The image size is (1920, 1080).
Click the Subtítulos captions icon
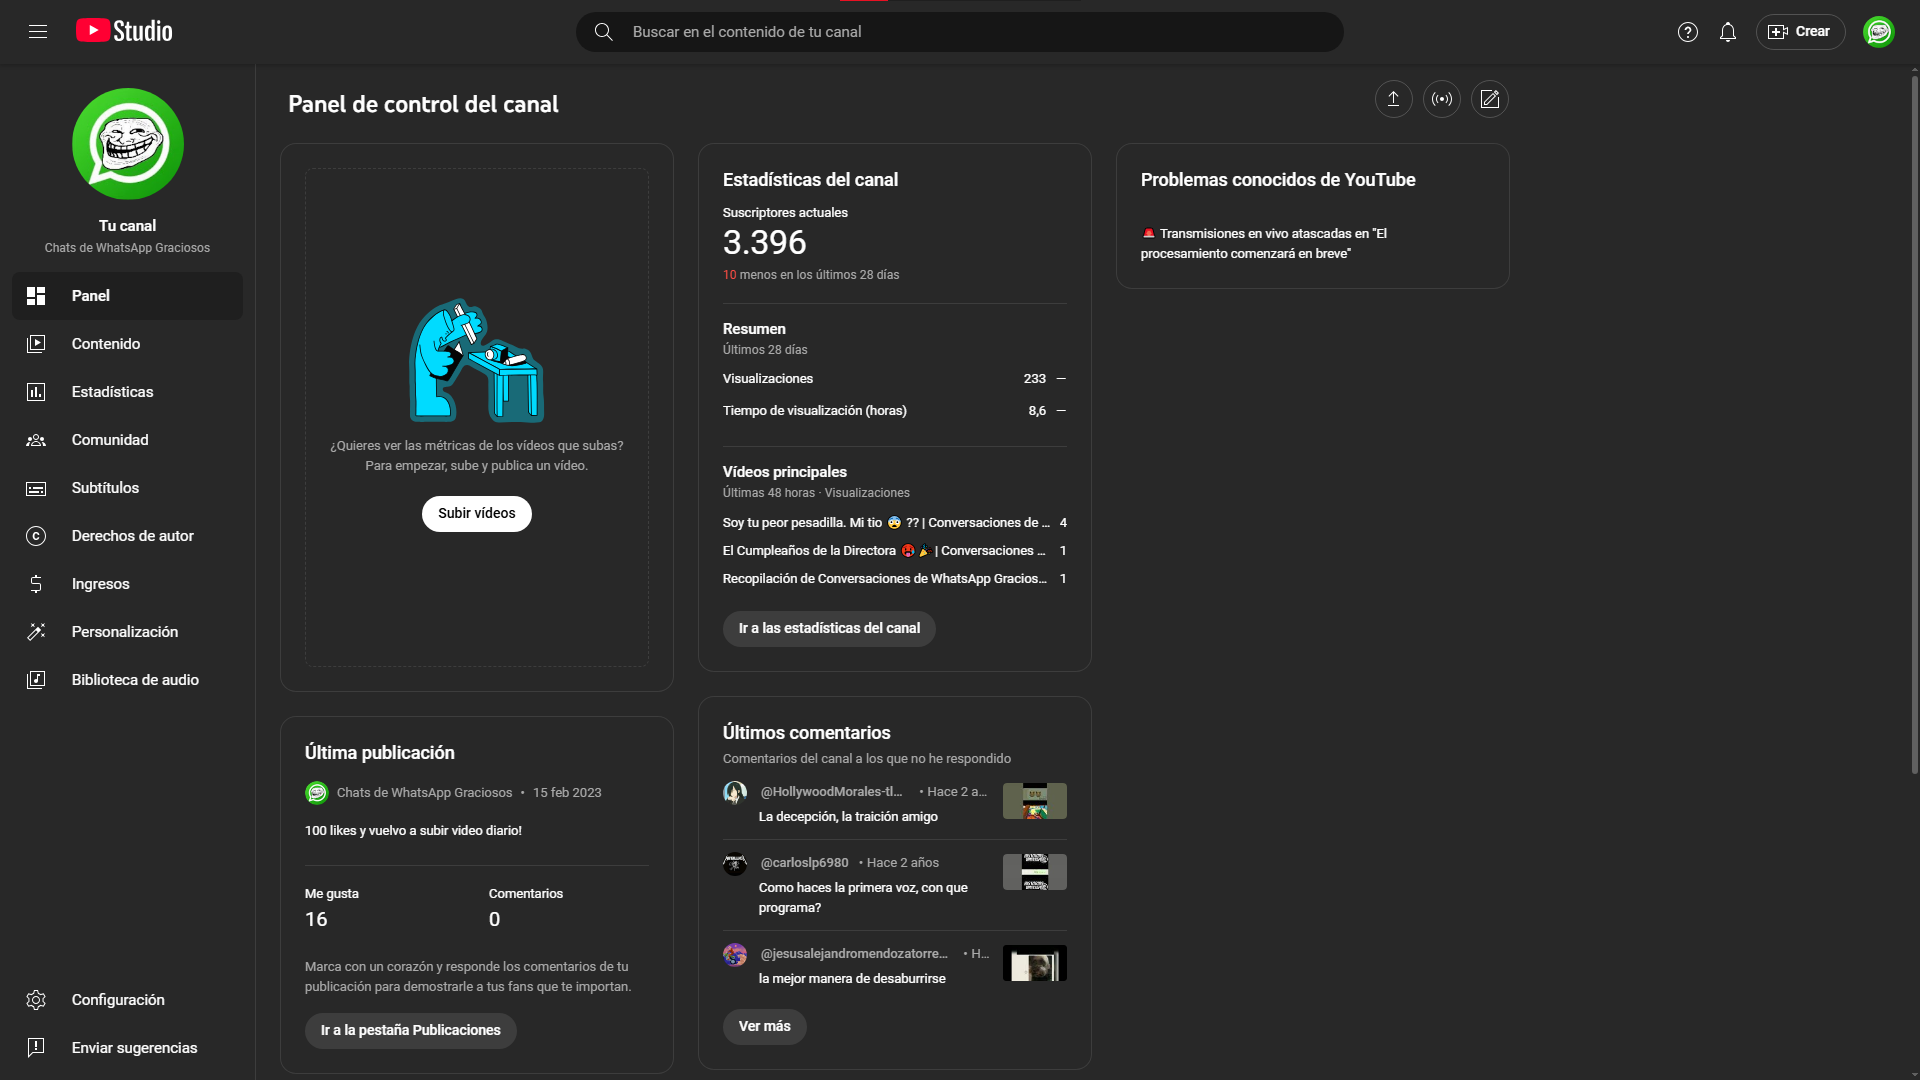click(x=36, y=488)
